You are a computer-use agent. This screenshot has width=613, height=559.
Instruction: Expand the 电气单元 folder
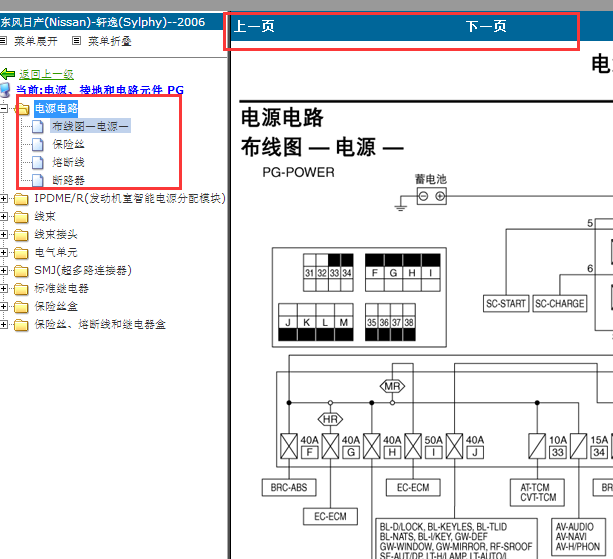[x=4, y=253]
